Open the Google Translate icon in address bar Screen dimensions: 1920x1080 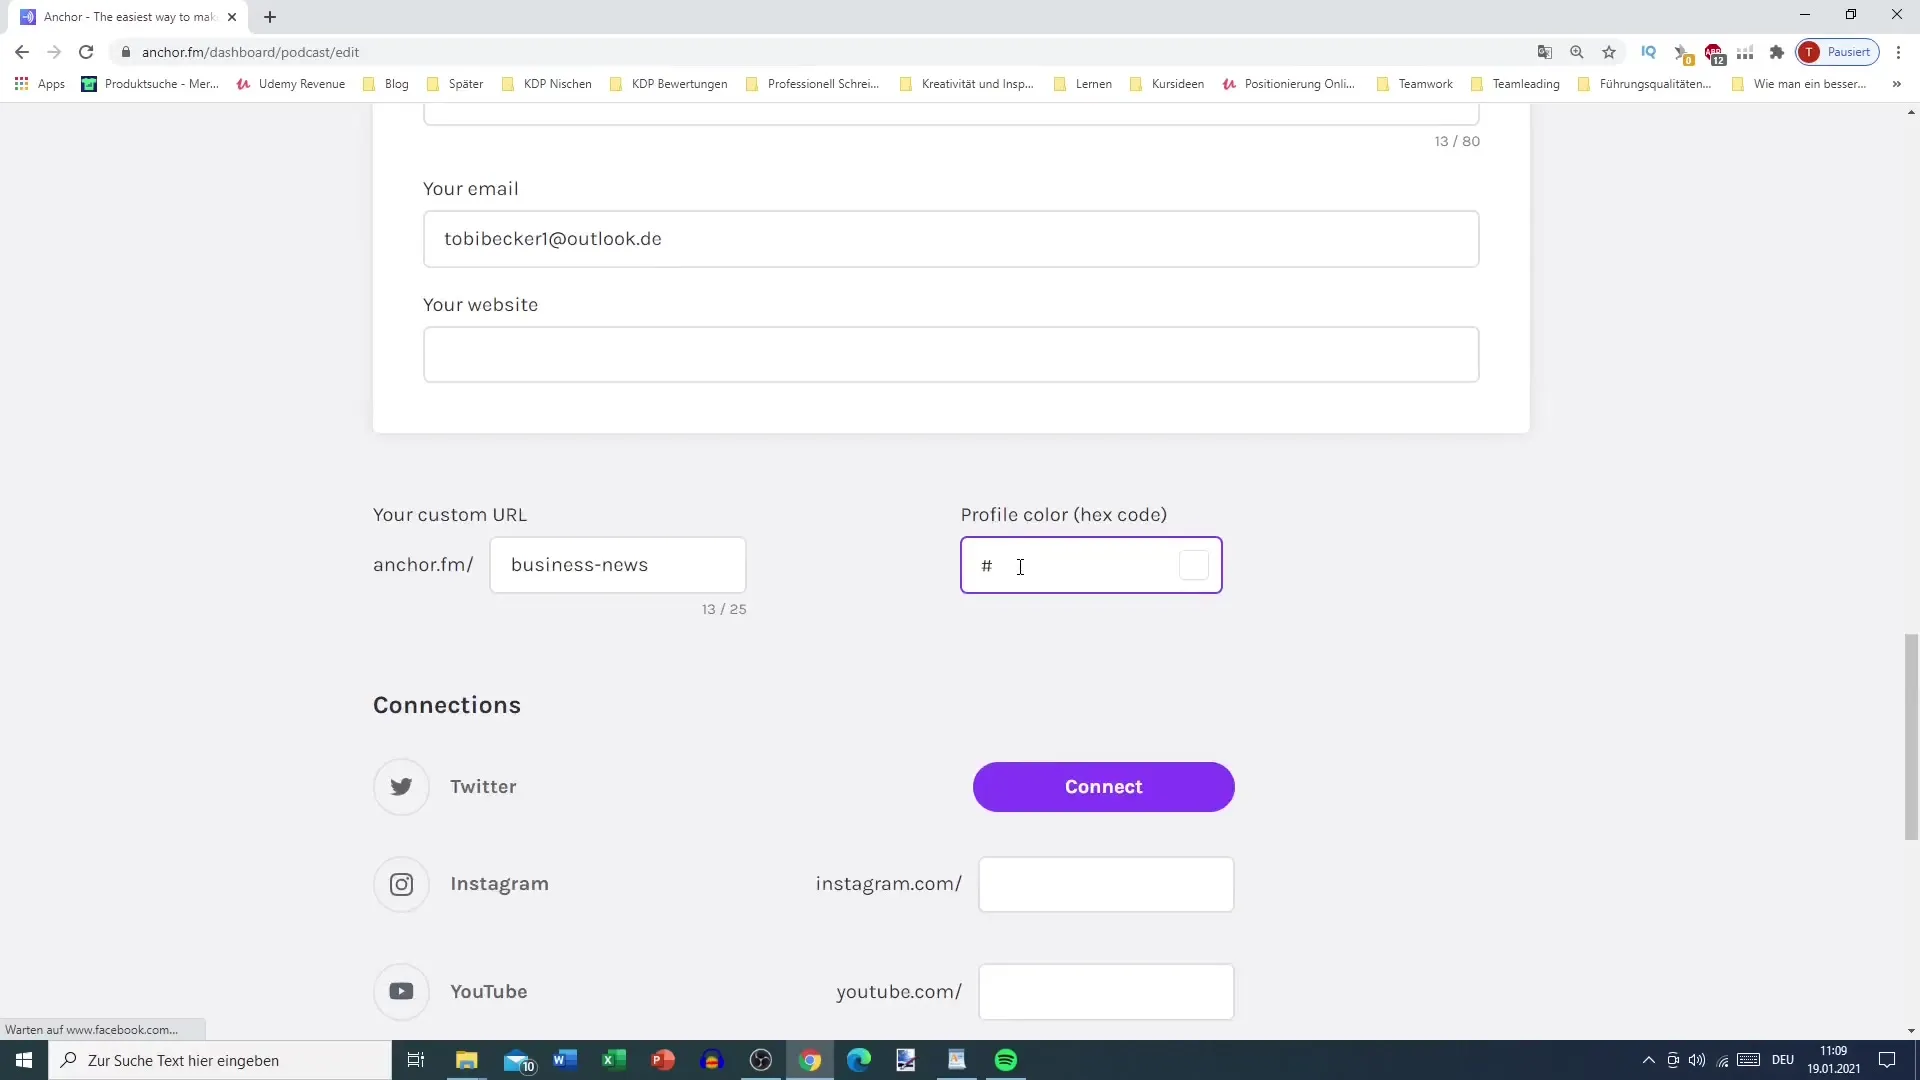[1545, 52]
